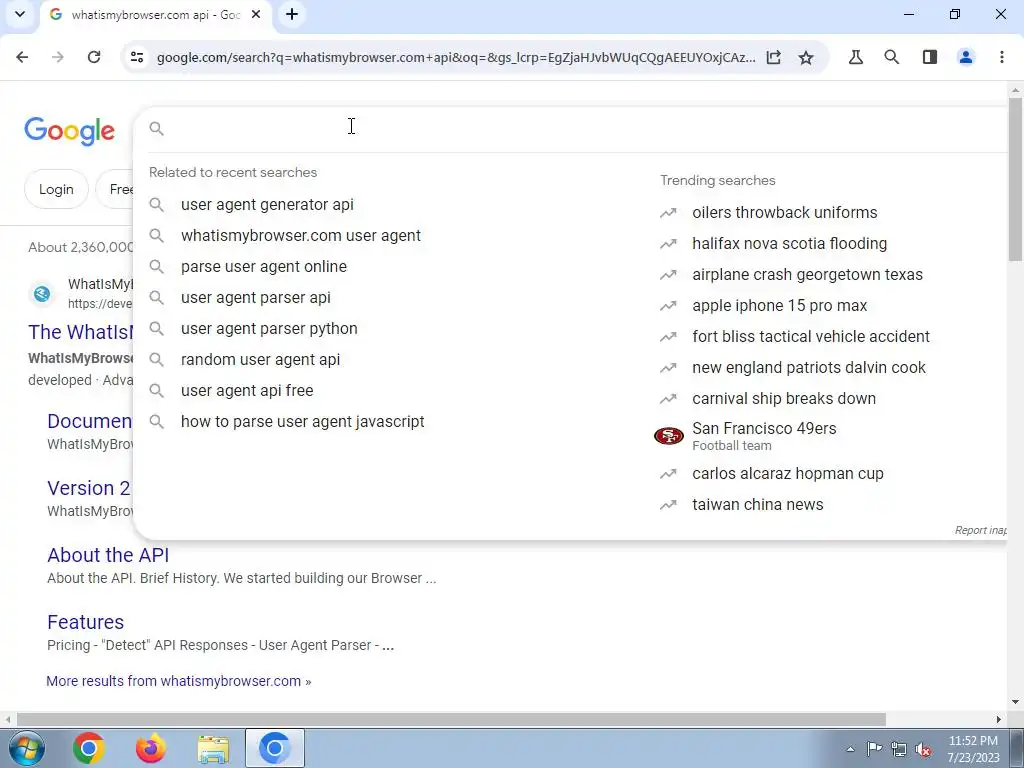Click the browser Back arrow

[22, 57]
